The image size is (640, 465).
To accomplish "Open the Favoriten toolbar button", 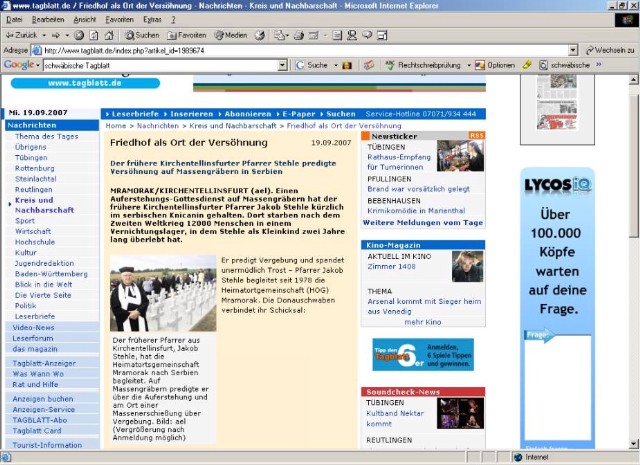I will tap(186, 35).
